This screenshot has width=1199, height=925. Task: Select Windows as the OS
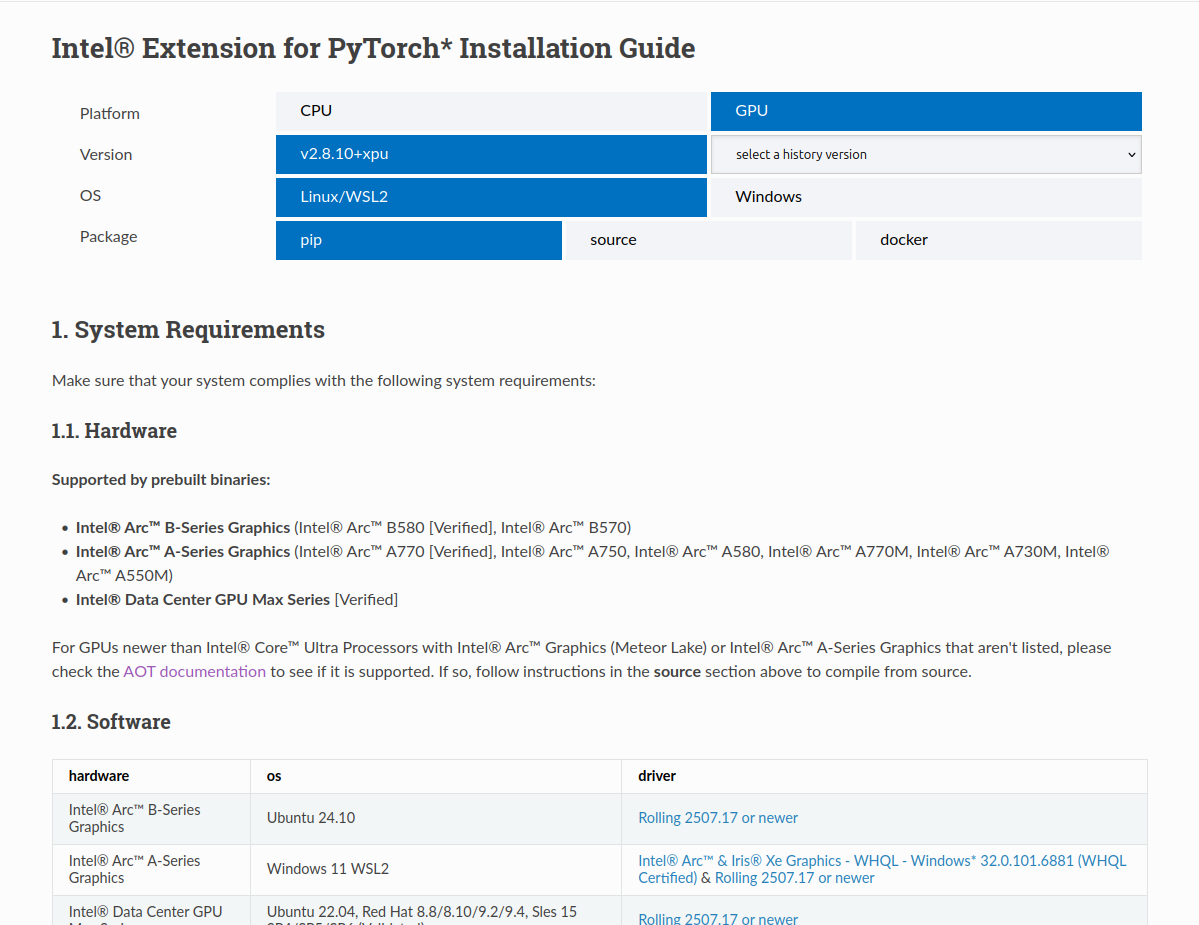pos(926,197)
